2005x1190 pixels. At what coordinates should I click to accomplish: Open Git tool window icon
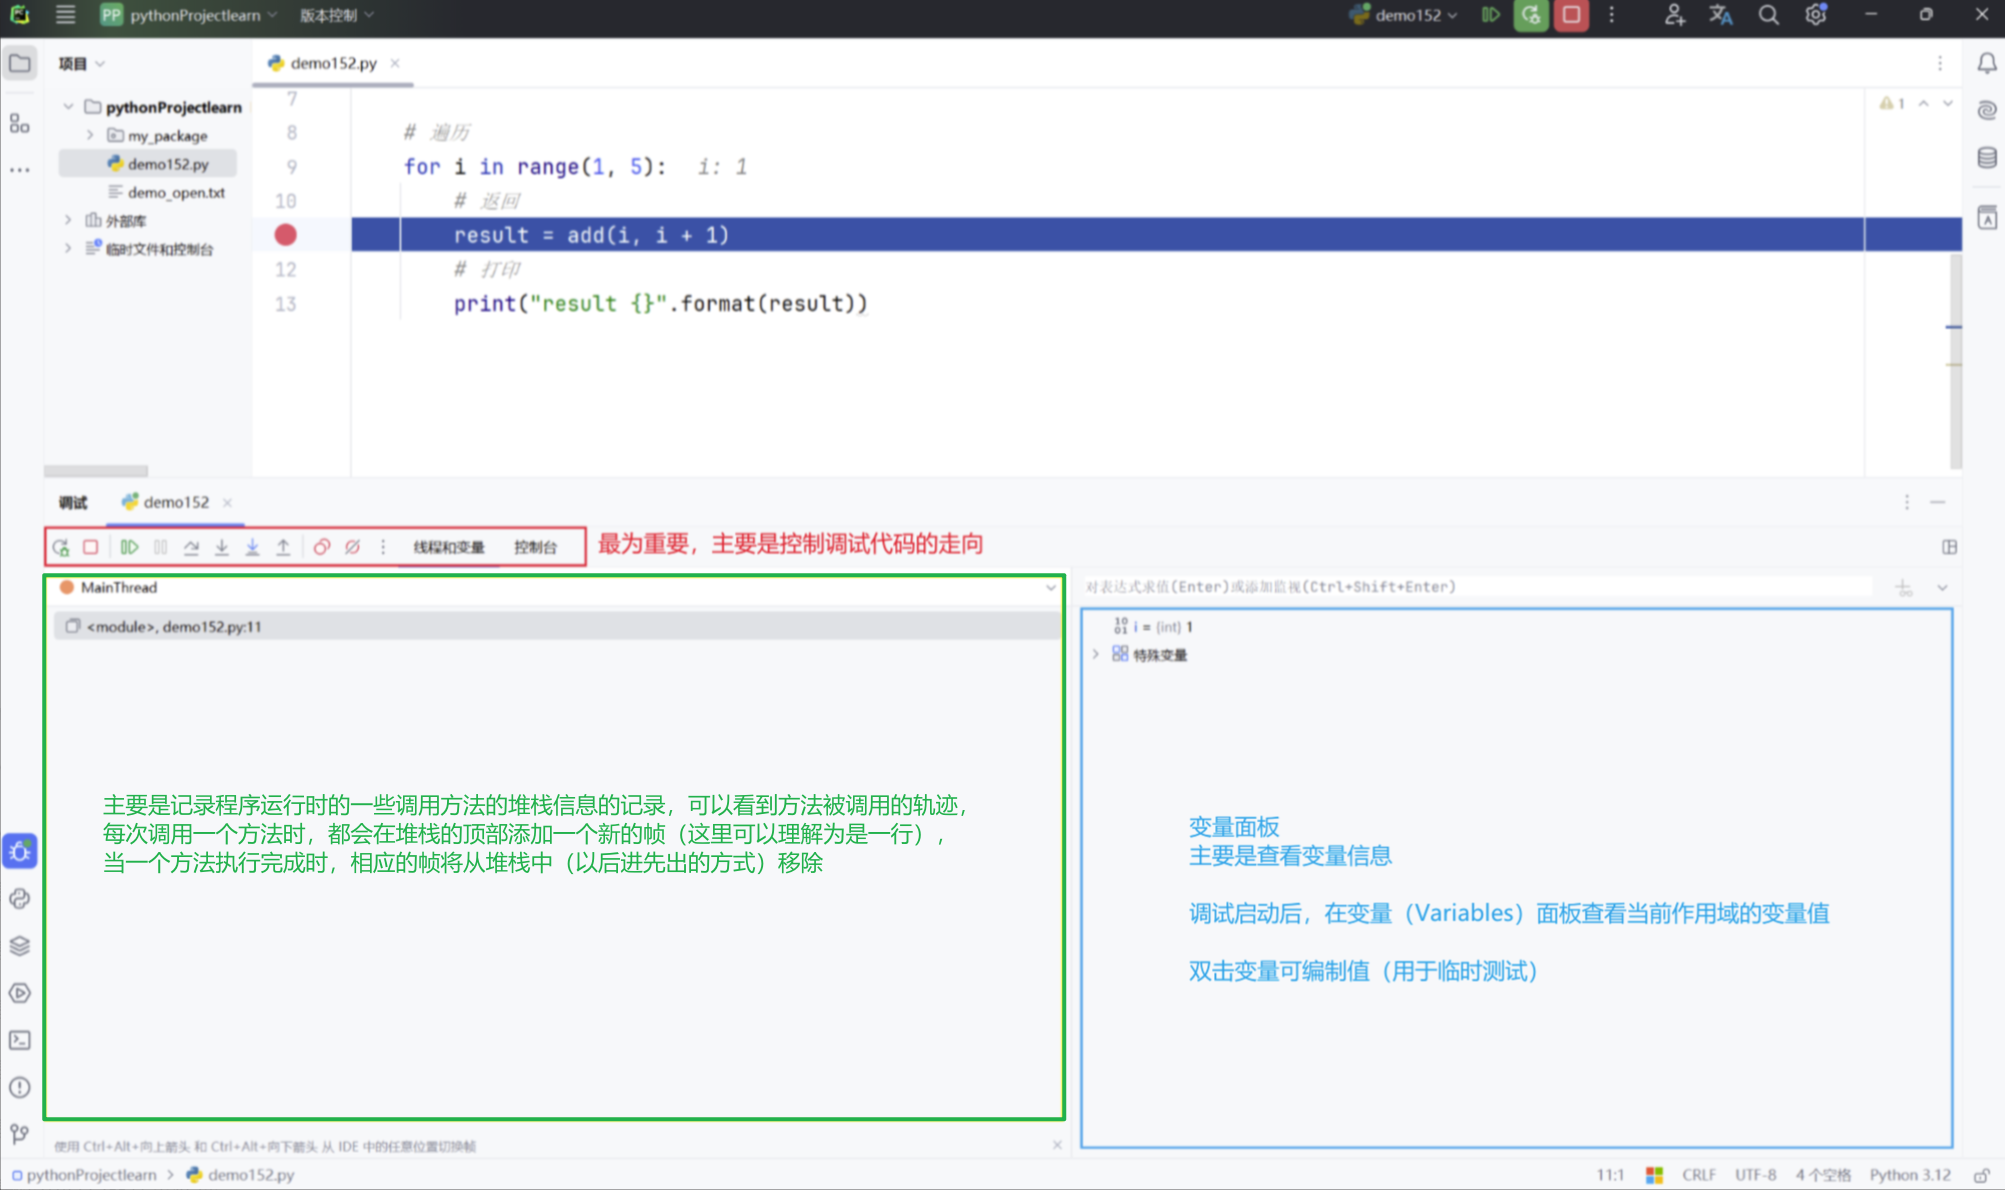(x=20, y=1134)
